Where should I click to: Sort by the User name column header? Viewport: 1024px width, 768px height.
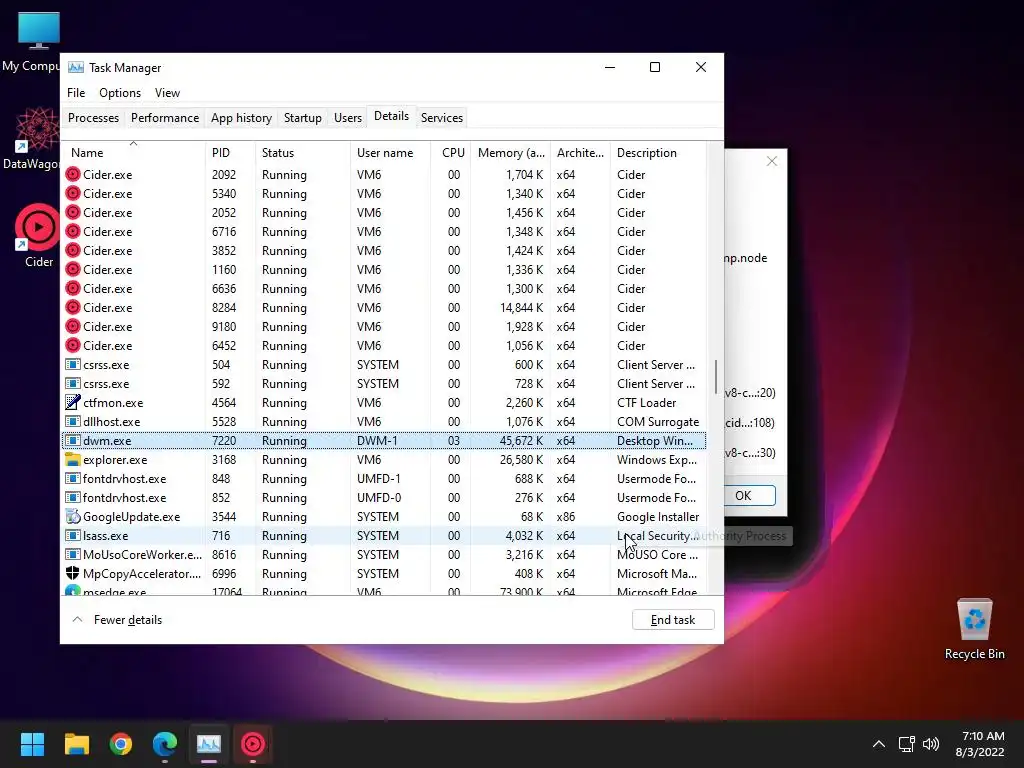coord(391,152)
